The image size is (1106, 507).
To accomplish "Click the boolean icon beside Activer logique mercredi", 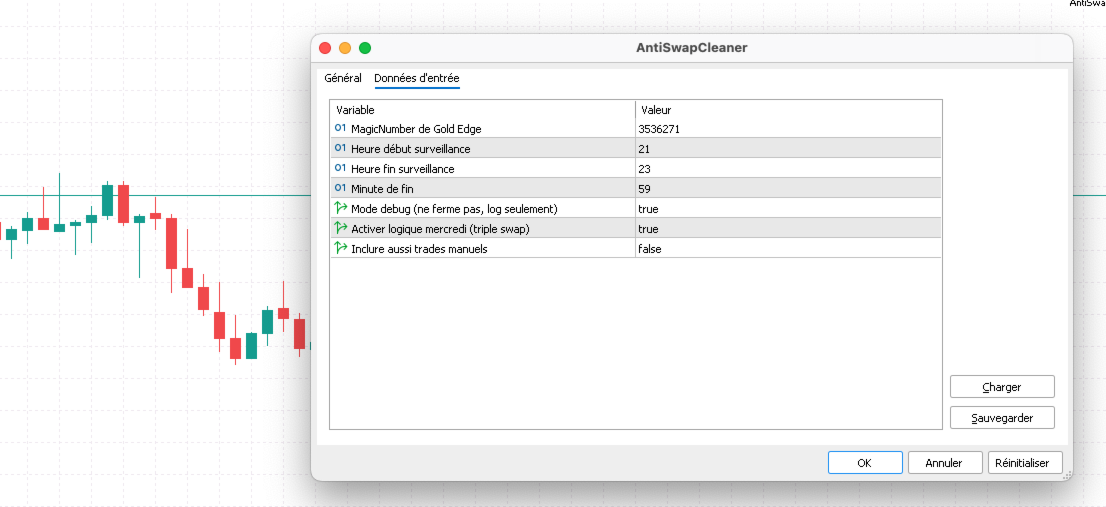I will click(341, 228).
